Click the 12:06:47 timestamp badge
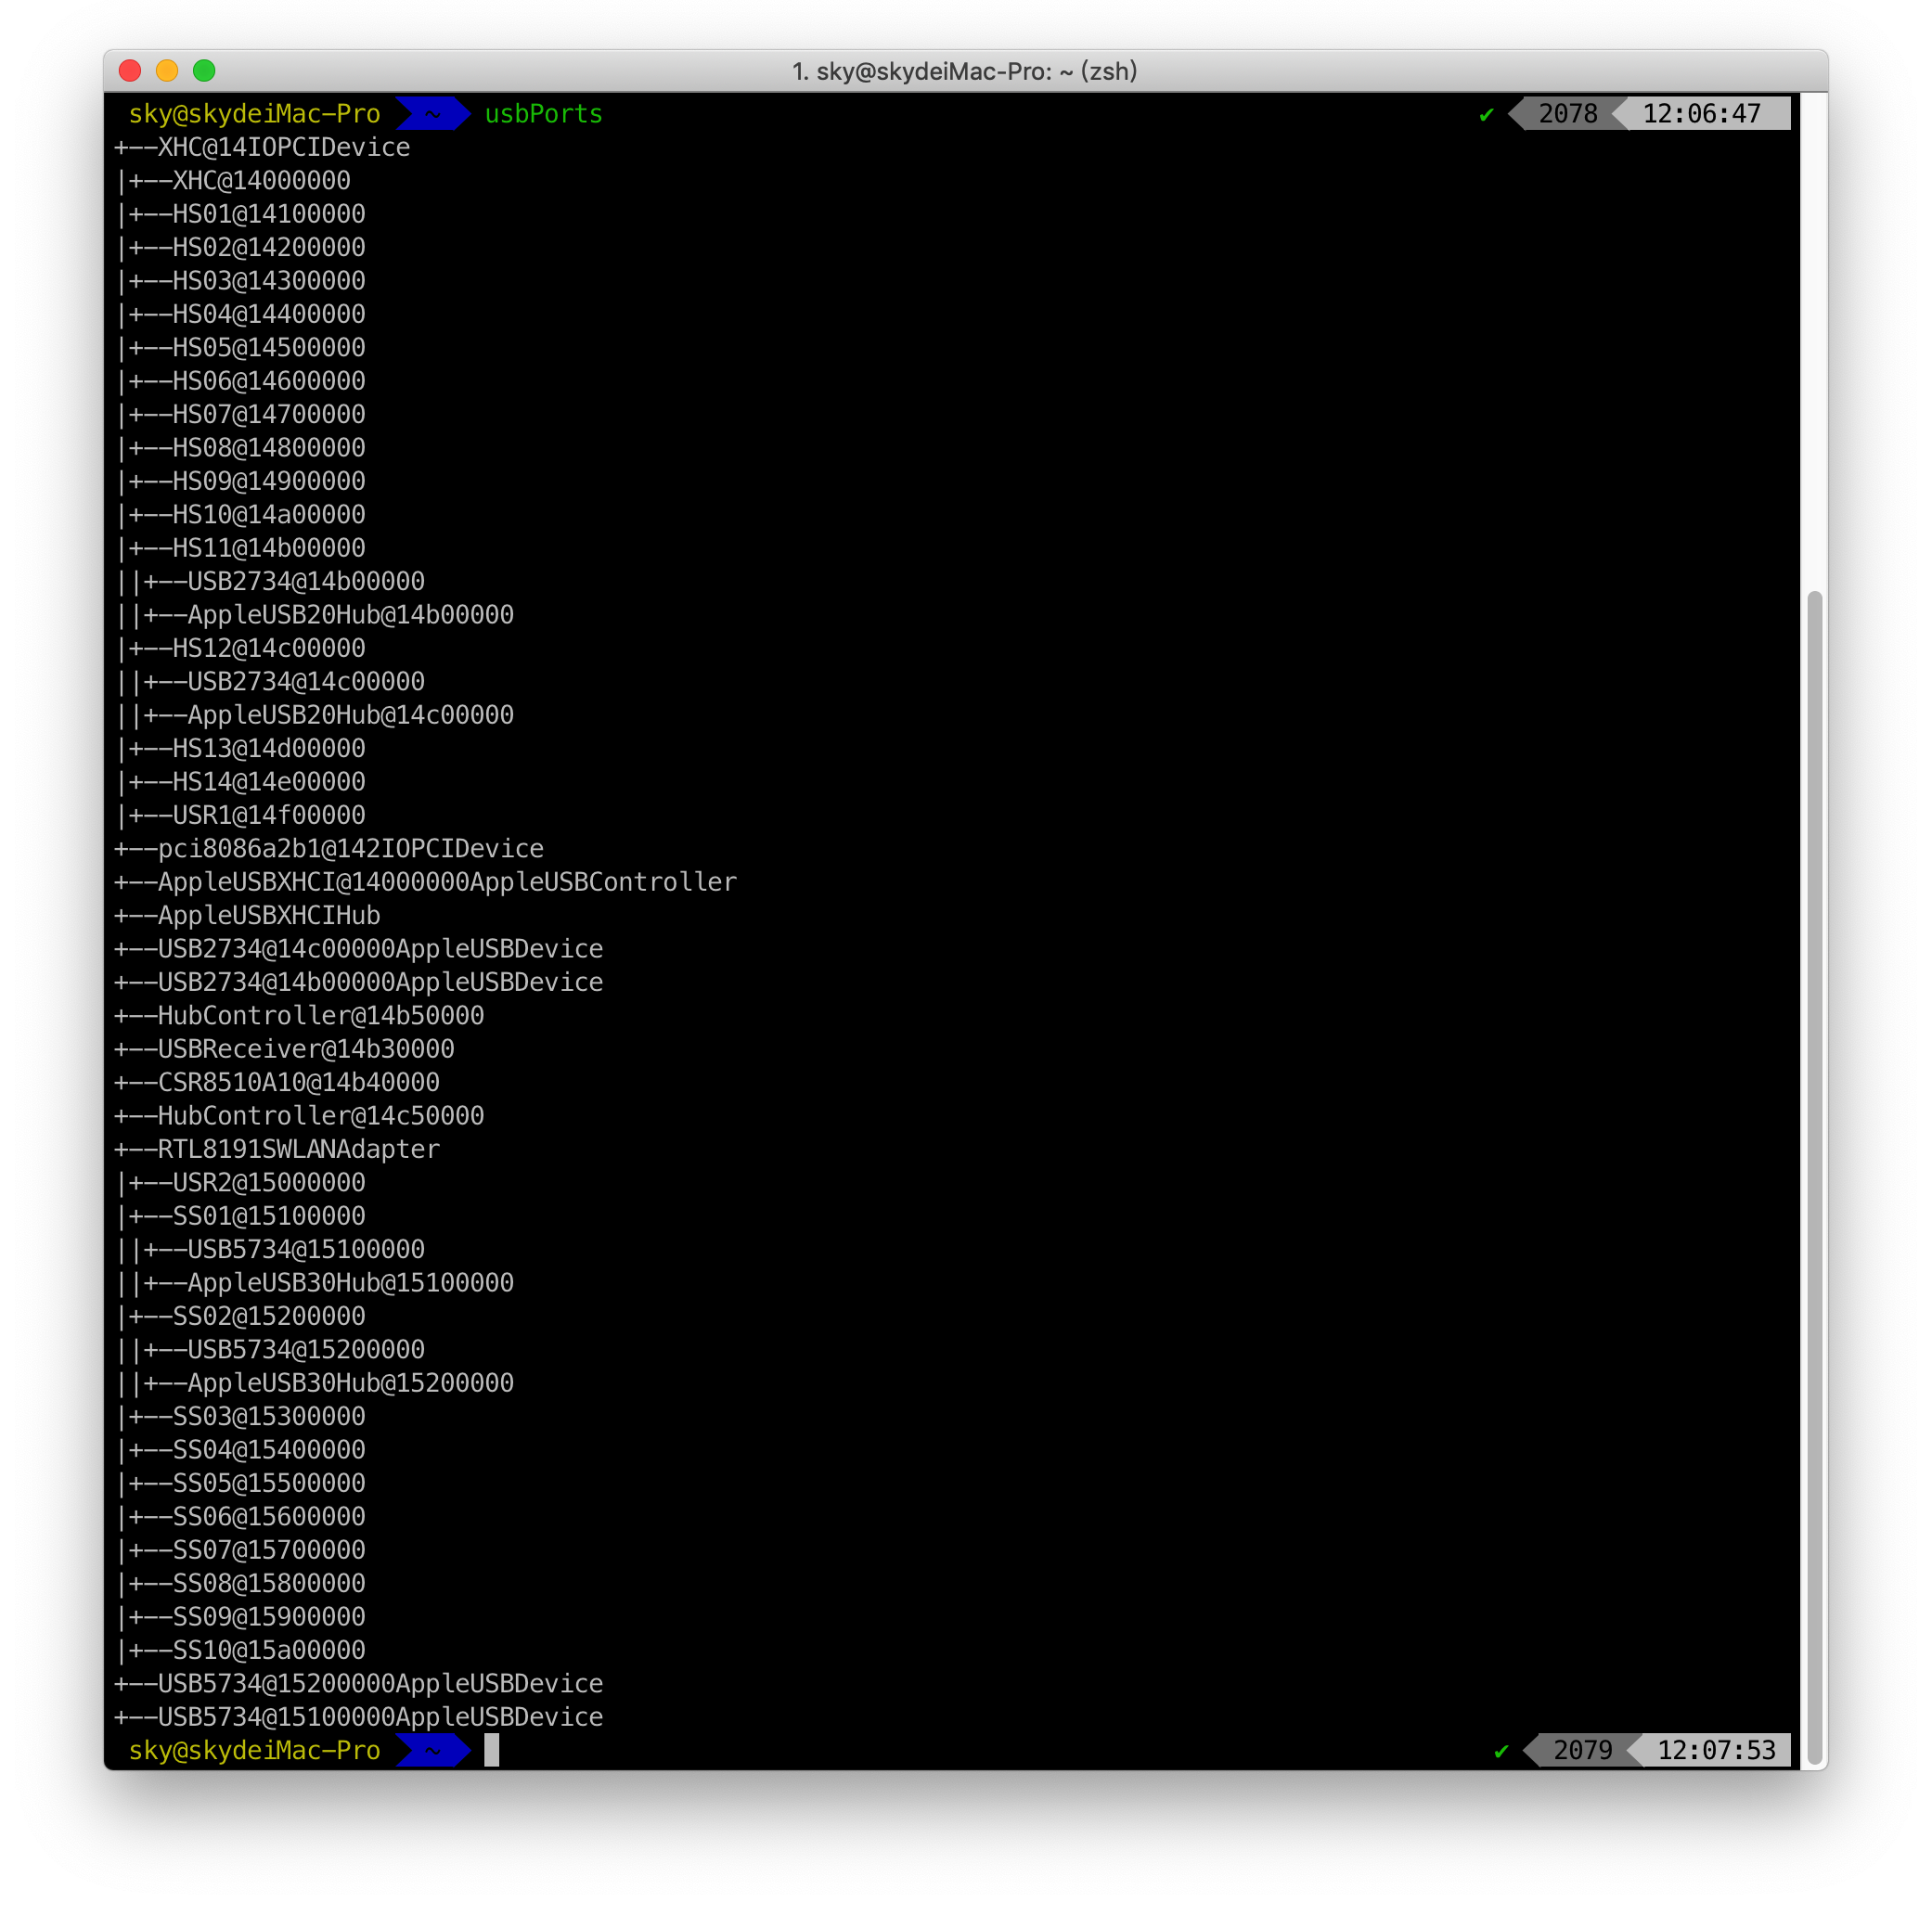The height and width of the screenshot is (1928, 1932). click(1701, 114)
